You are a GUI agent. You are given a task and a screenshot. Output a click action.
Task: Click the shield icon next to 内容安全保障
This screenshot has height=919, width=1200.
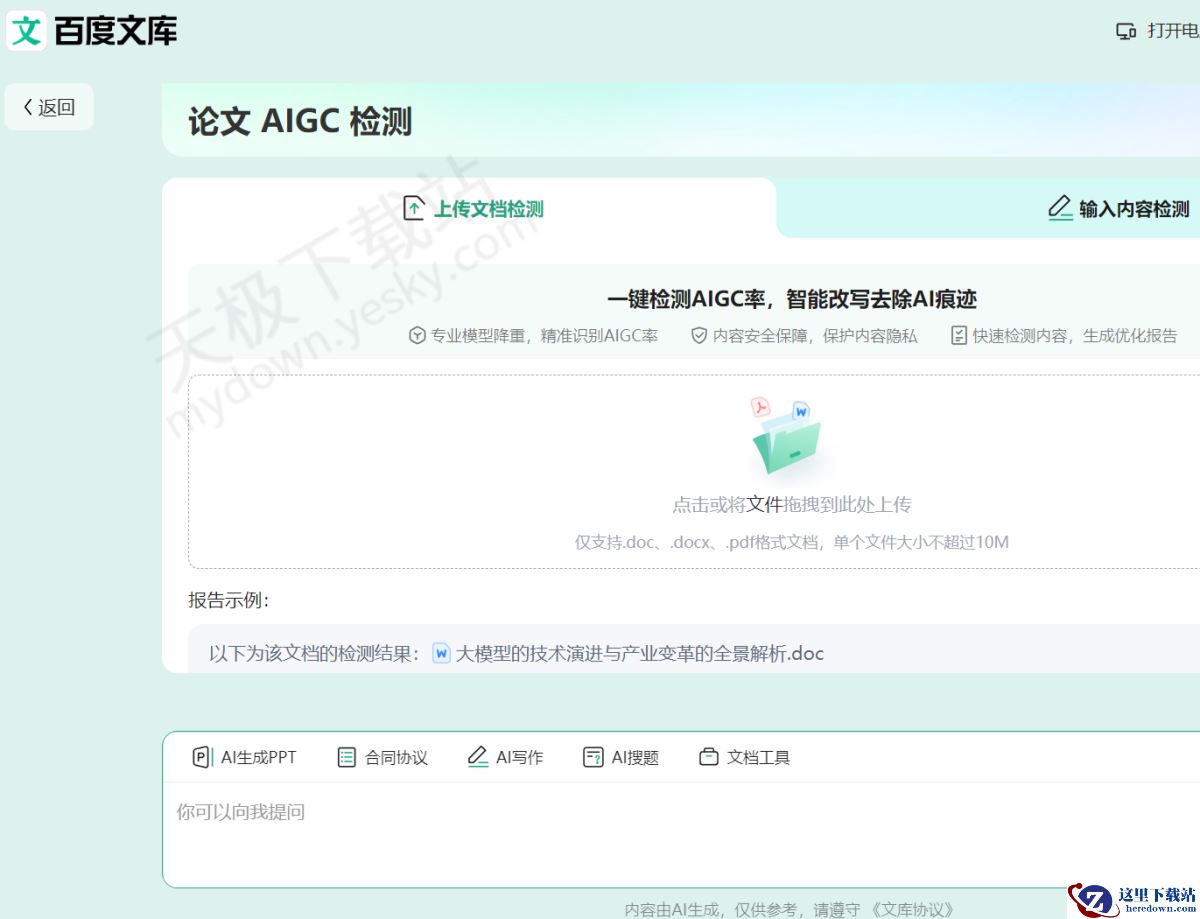tap(698, 335)
